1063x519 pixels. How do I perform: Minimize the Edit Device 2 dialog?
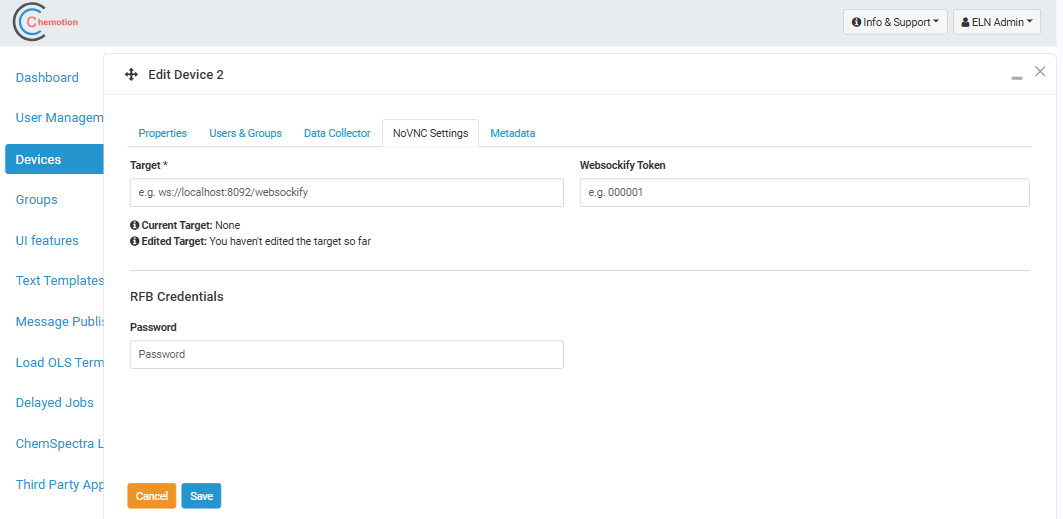pyautogui.click(x=1017, y=77)
